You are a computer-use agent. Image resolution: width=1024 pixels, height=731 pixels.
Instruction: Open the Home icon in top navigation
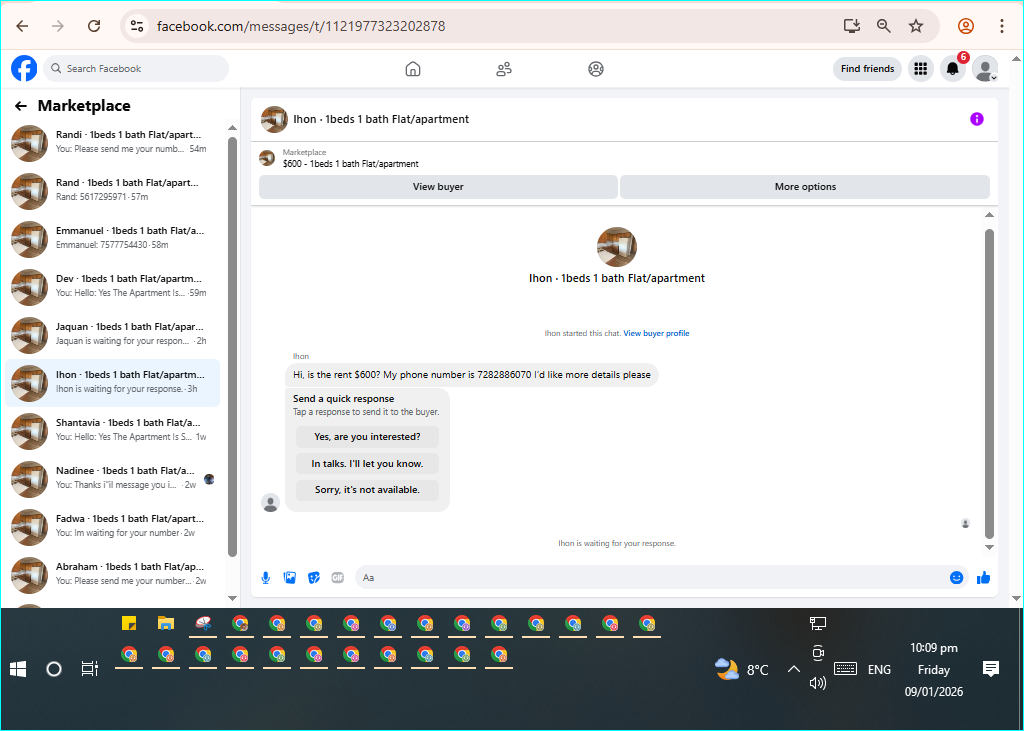(x=413, y=69)
